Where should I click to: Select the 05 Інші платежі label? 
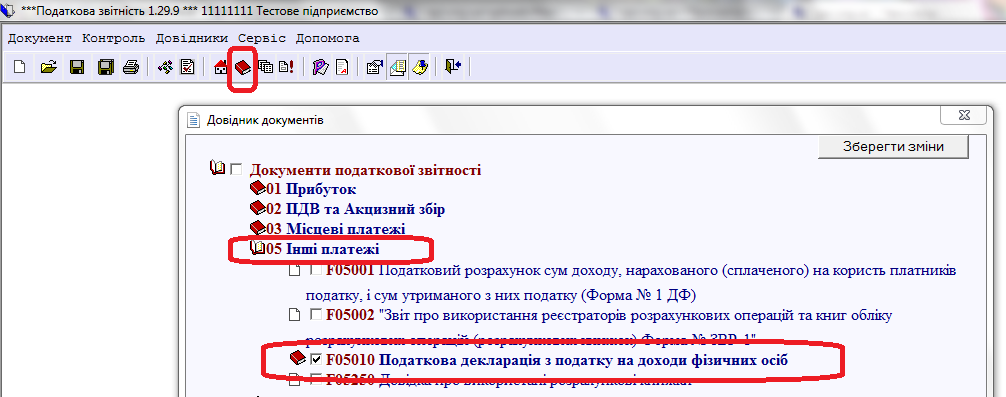[x=323, y=249]
